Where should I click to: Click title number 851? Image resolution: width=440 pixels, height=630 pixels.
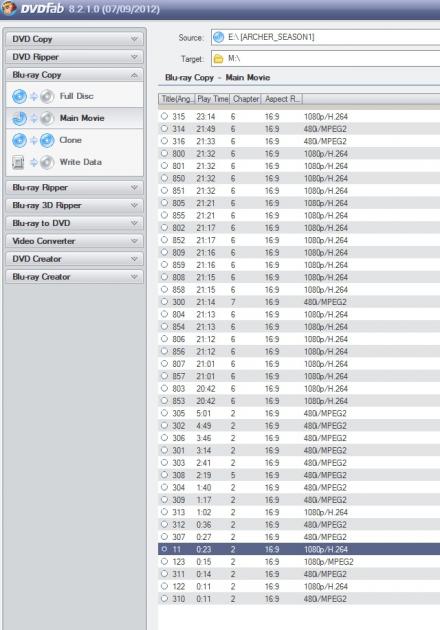[x=179, y=191]
